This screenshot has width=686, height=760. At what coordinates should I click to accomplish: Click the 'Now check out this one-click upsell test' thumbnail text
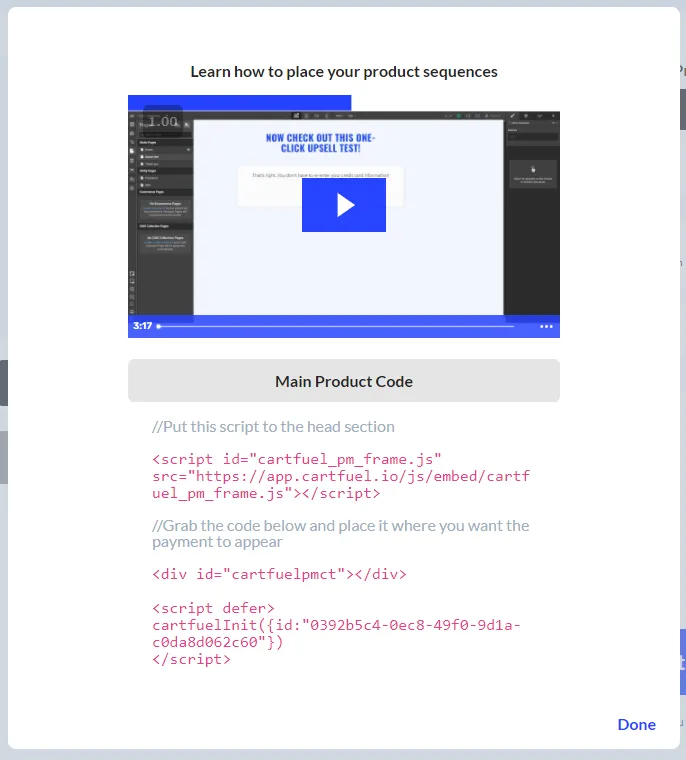[x=320, y=143]
